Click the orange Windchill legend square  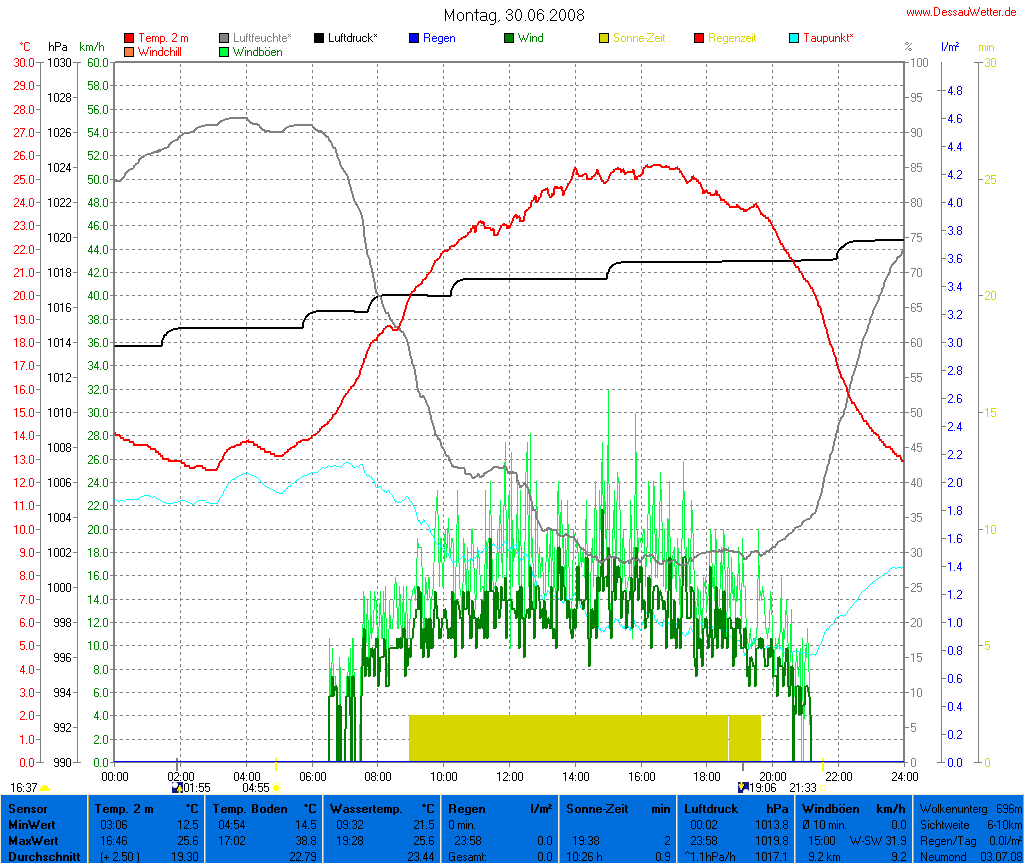129,51
